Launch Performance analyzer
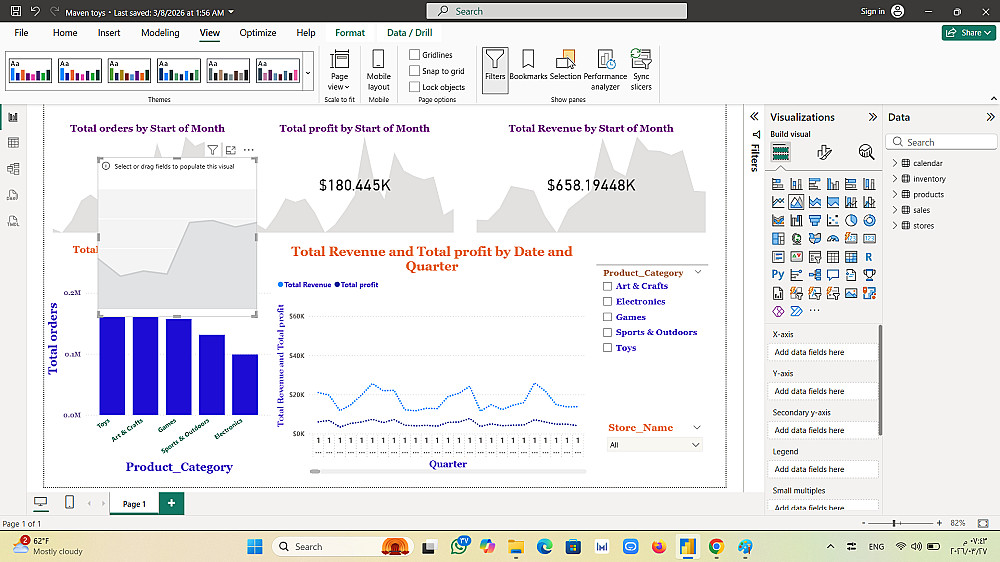 coord(605,70)
